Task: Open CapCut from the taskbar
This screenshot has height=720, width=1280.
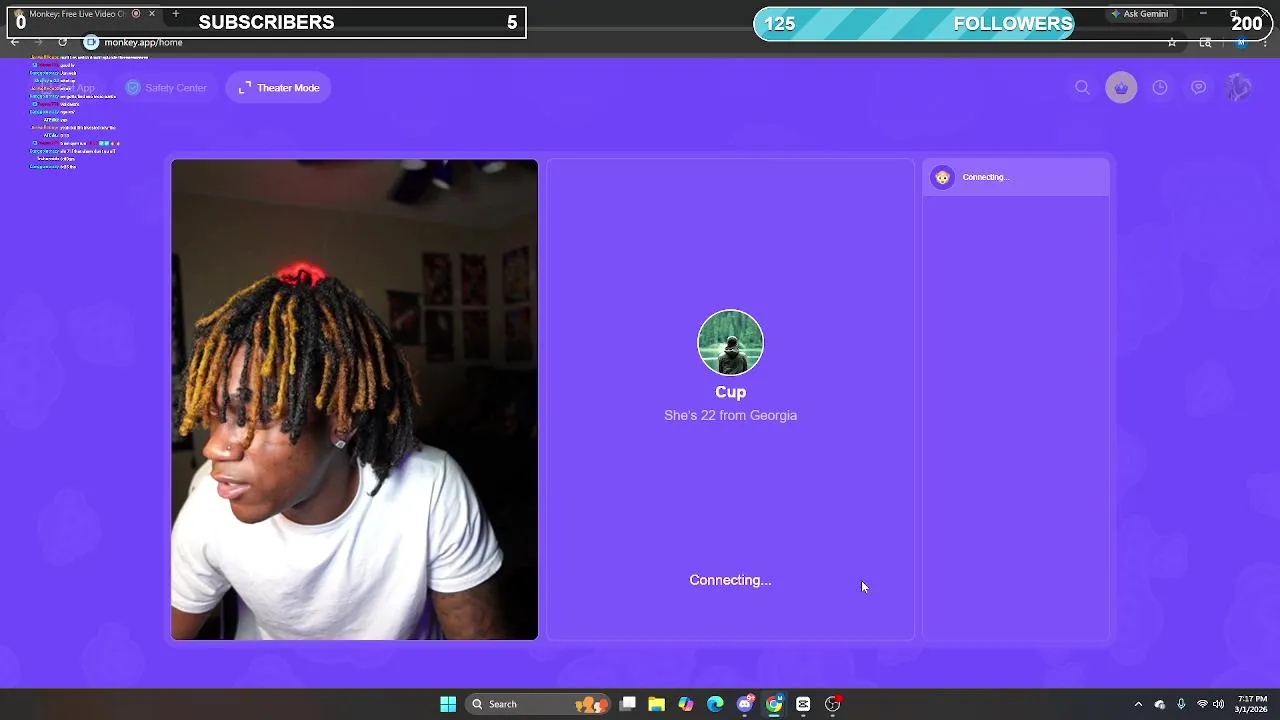Action: (803, 704)
